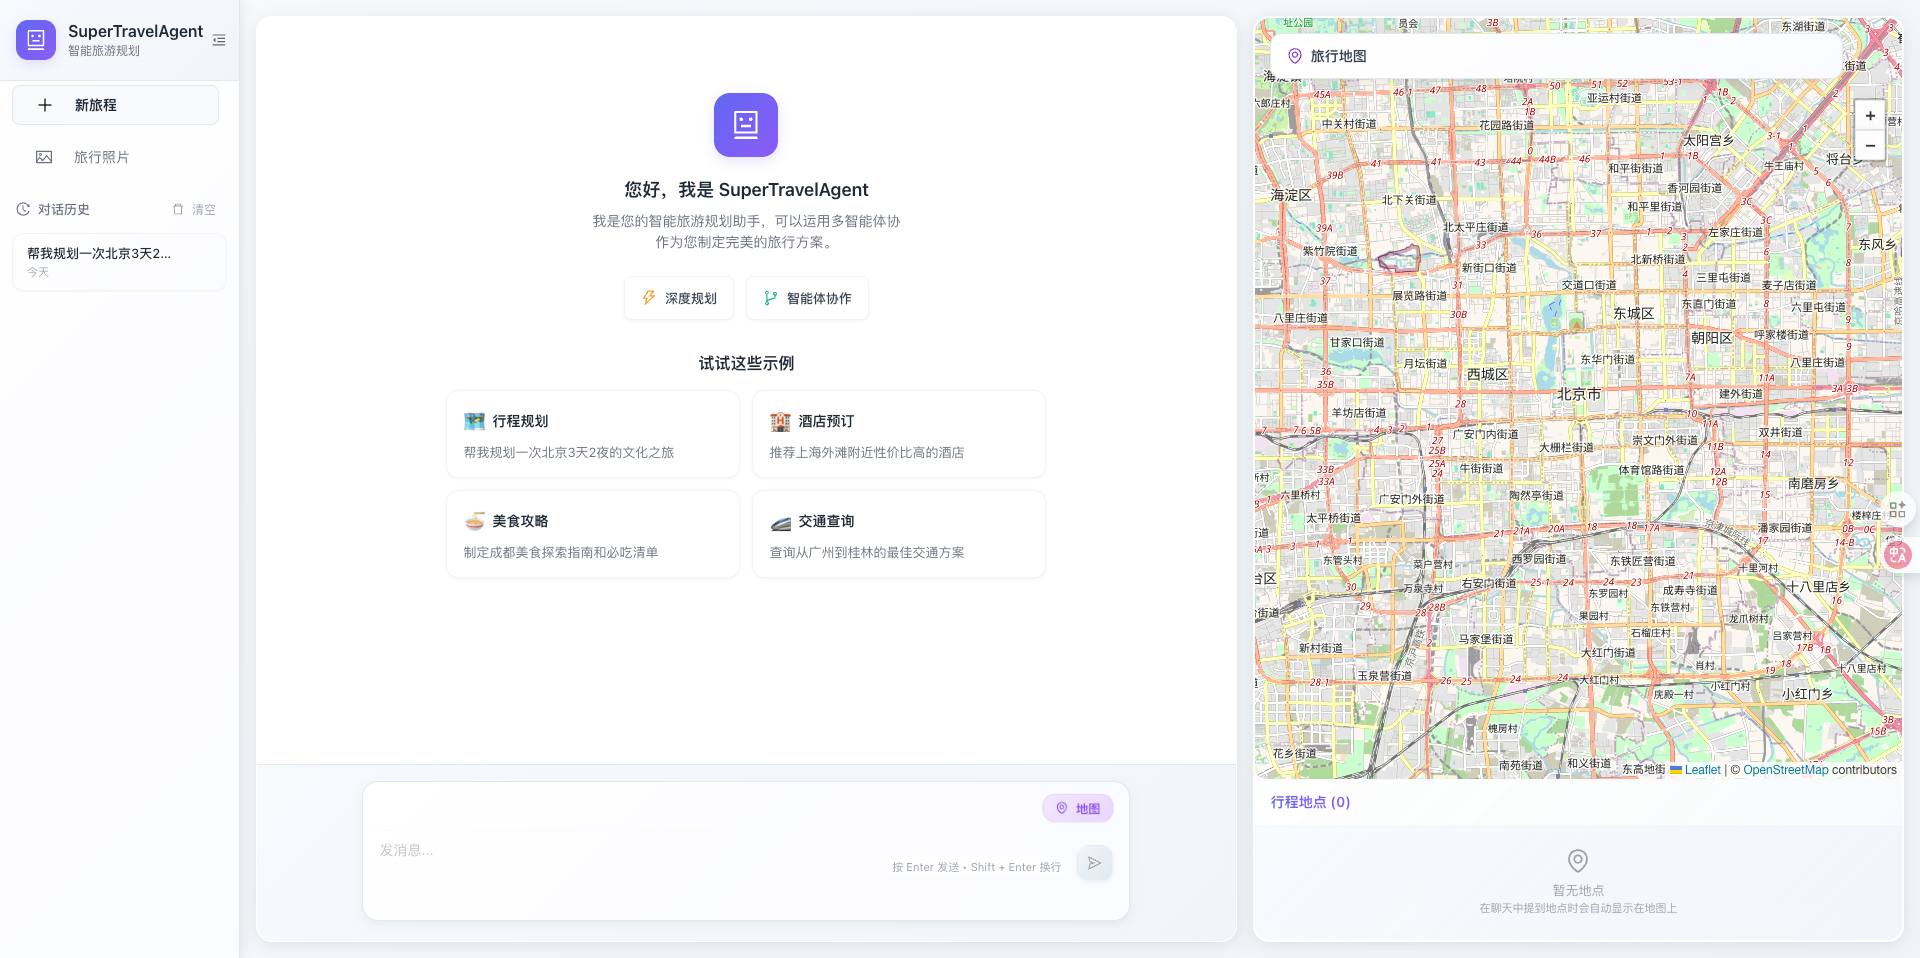Toggle the 地图 map panel button

1078,808
